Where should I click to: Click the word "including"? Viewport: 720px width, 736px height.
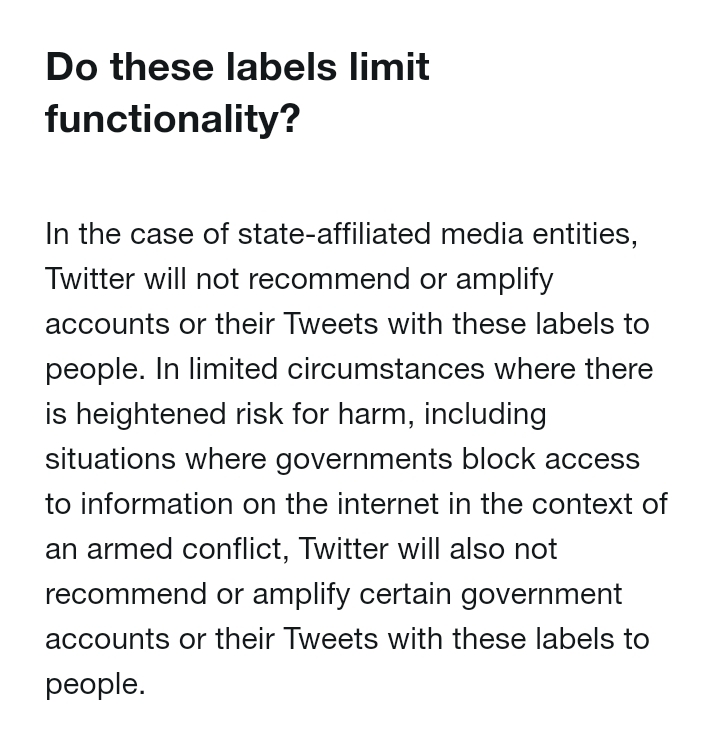point(485,414)
